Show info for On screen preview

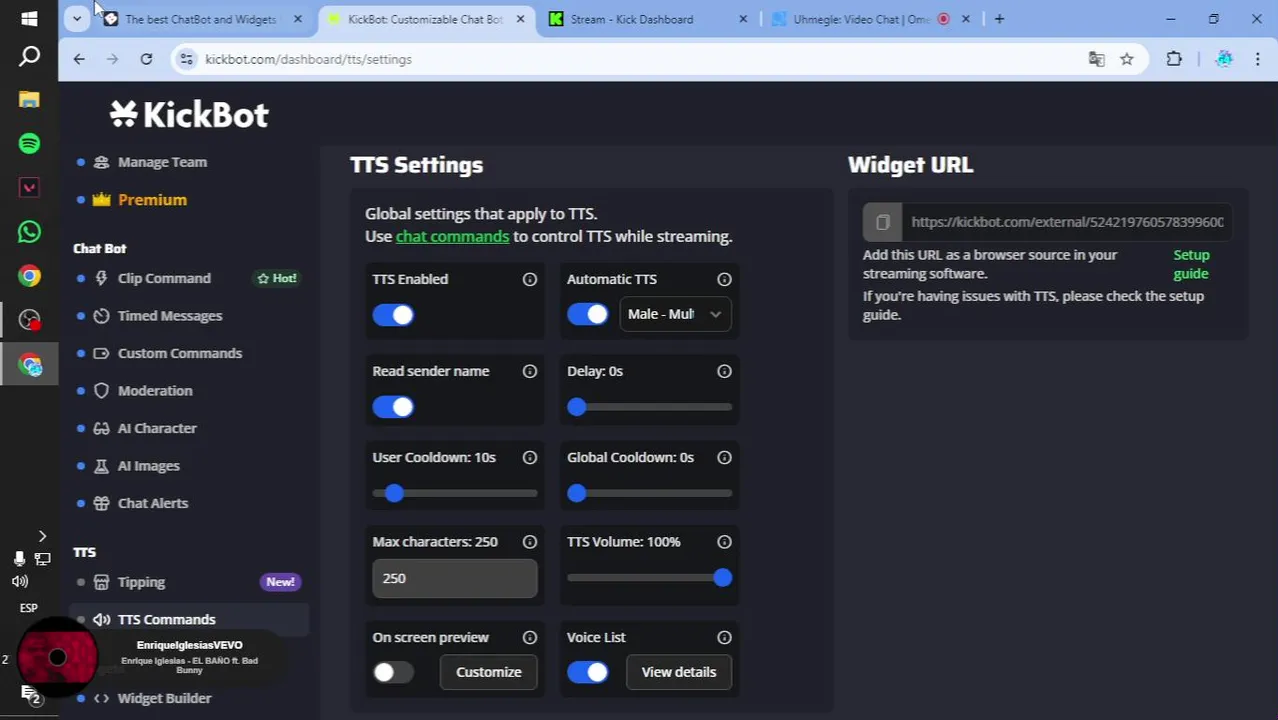[530, 637]
